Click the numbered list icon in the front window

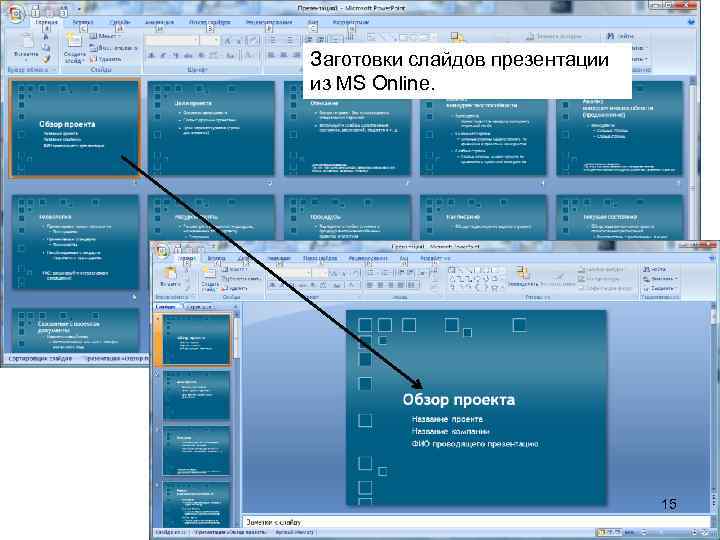coord(387,272)
